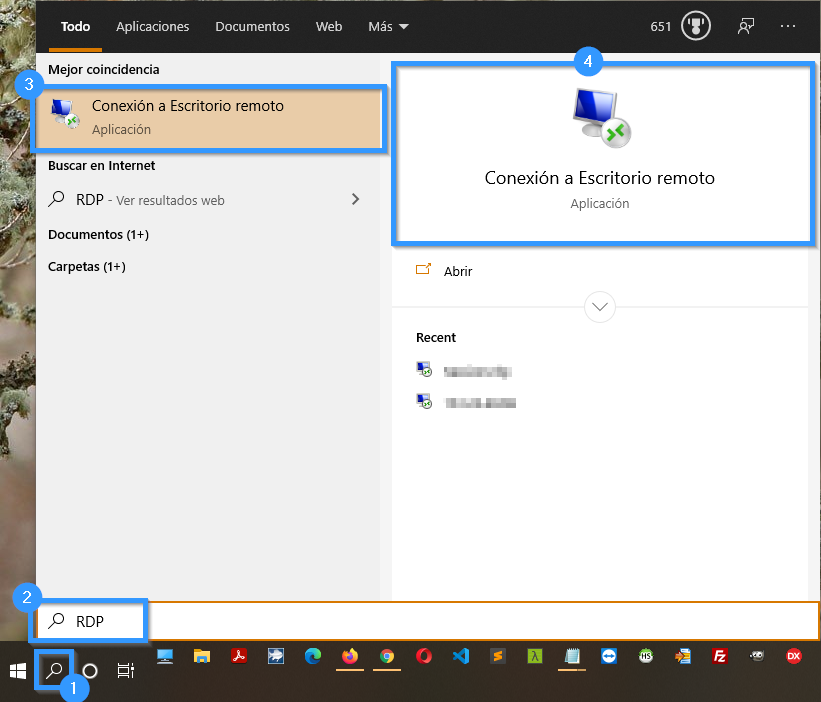The image size is (821, 702).
Task: Switch to the Aplicaciones tab
Action: (x=152, y=26)
